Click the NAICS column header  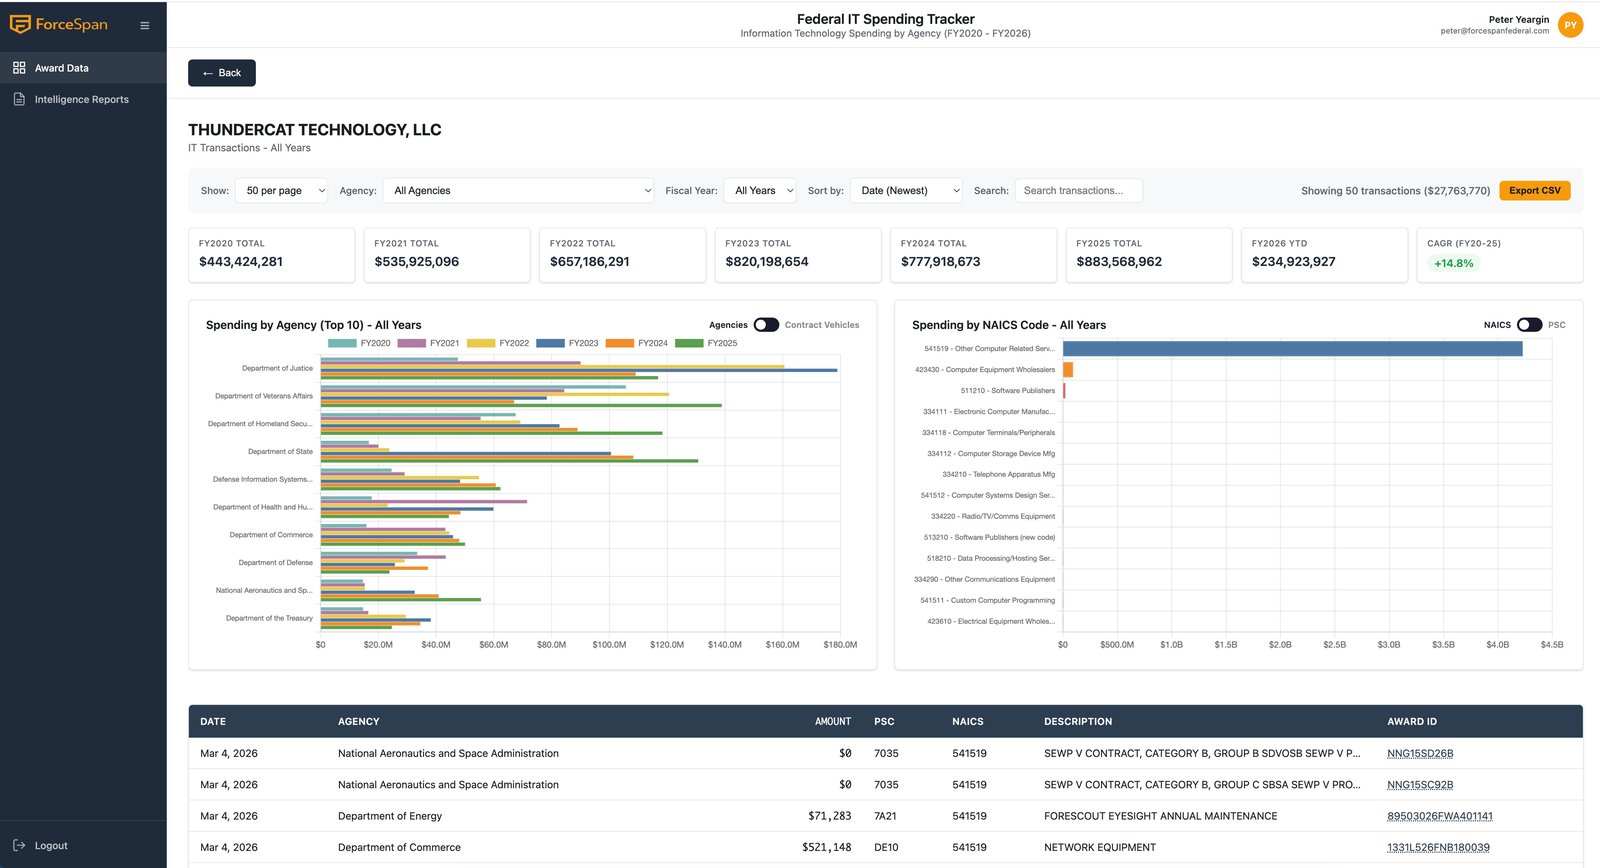pos(968,721)
